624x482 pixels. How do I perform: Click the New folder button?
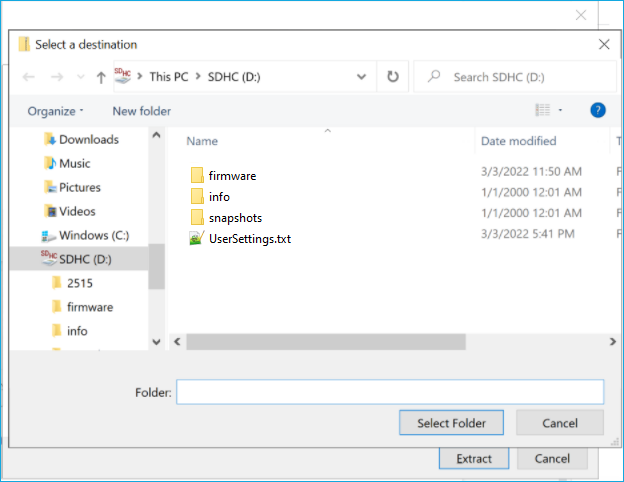(x=141, y=111)
